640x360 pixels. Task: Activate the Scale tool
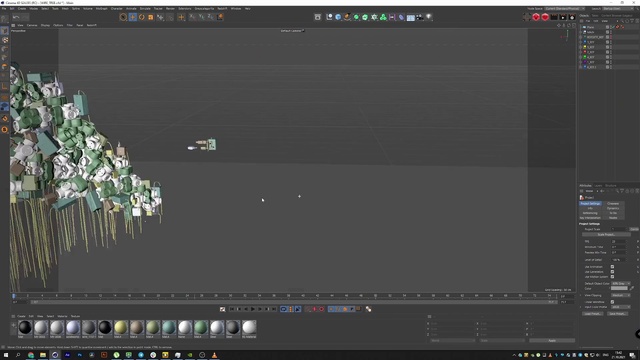pyautogui.click(x=151, y=17)
